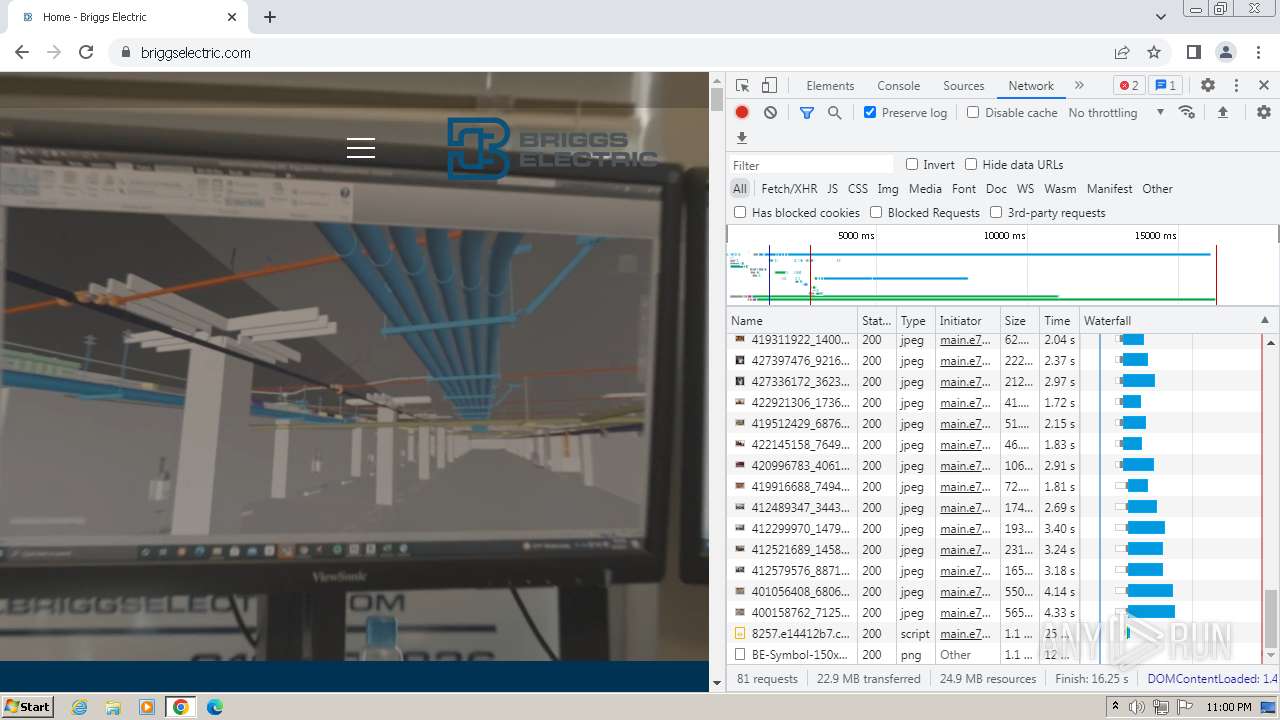Viewport: 1280px width, 720px height.
Task: Toggle the device toolbar icon
Action: tap(769, 86)
